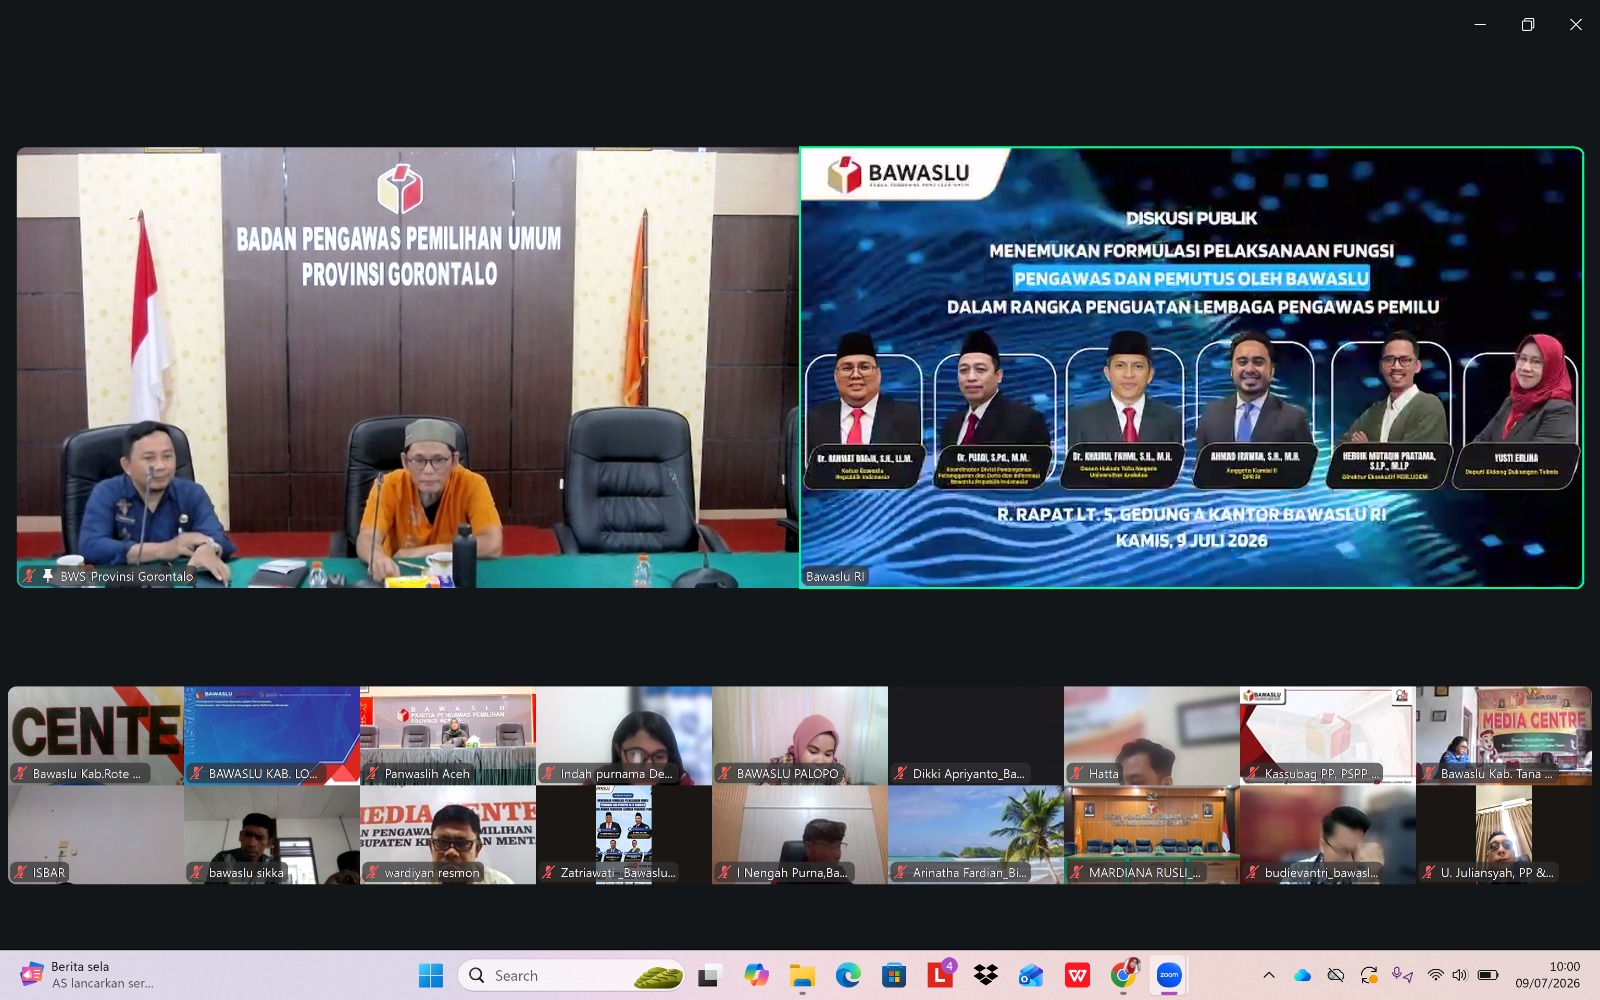Click muted mic icon beside bawaslu sikka
The image size is (1600, 1000).
tap(196, 872)
